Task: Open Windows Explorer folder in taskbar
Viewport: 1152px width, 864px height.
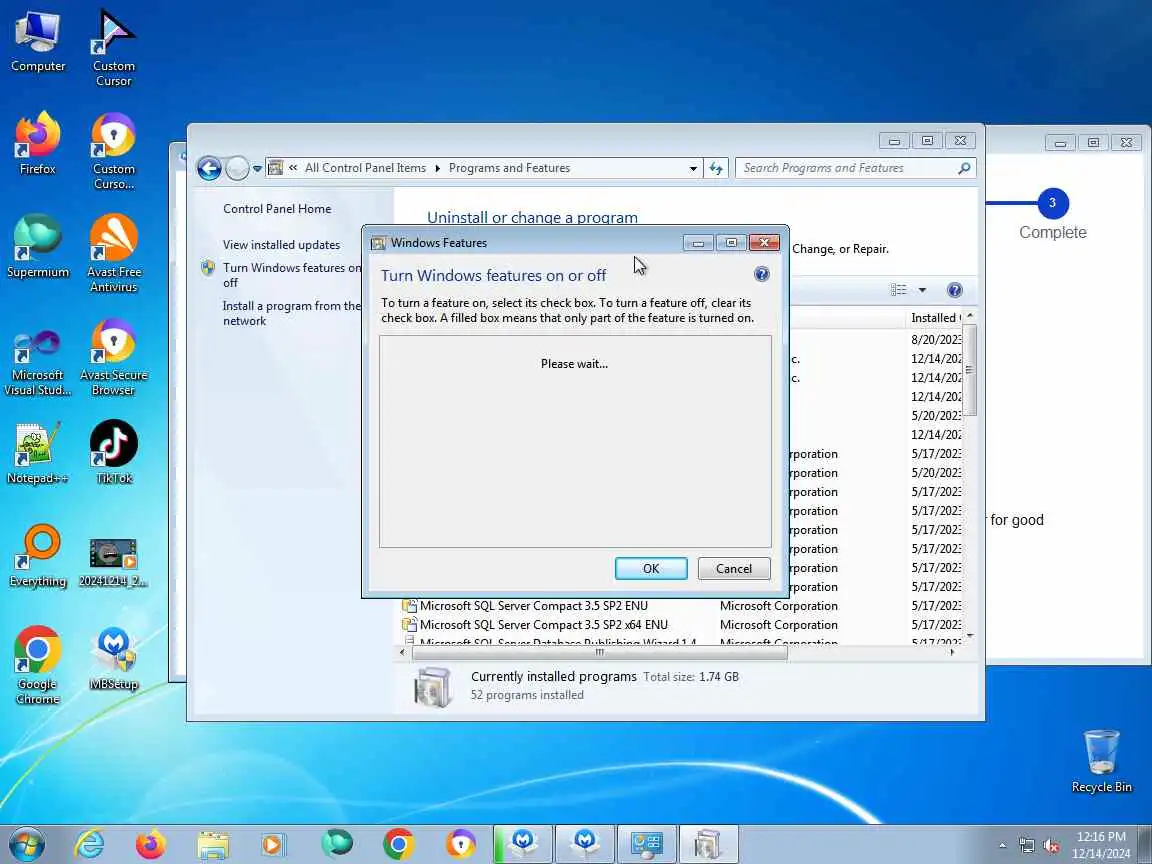Action: [213, 844]
